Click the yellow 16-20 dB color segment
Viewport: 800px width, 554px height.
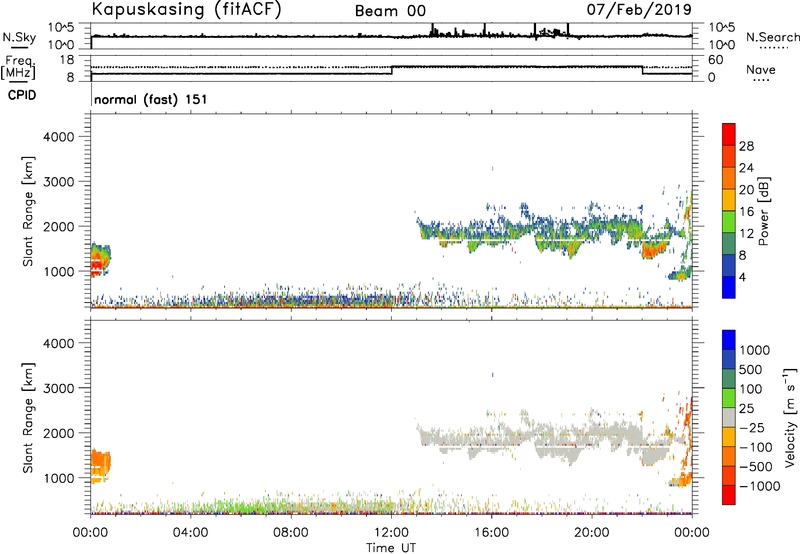click(x=729, y=199)
